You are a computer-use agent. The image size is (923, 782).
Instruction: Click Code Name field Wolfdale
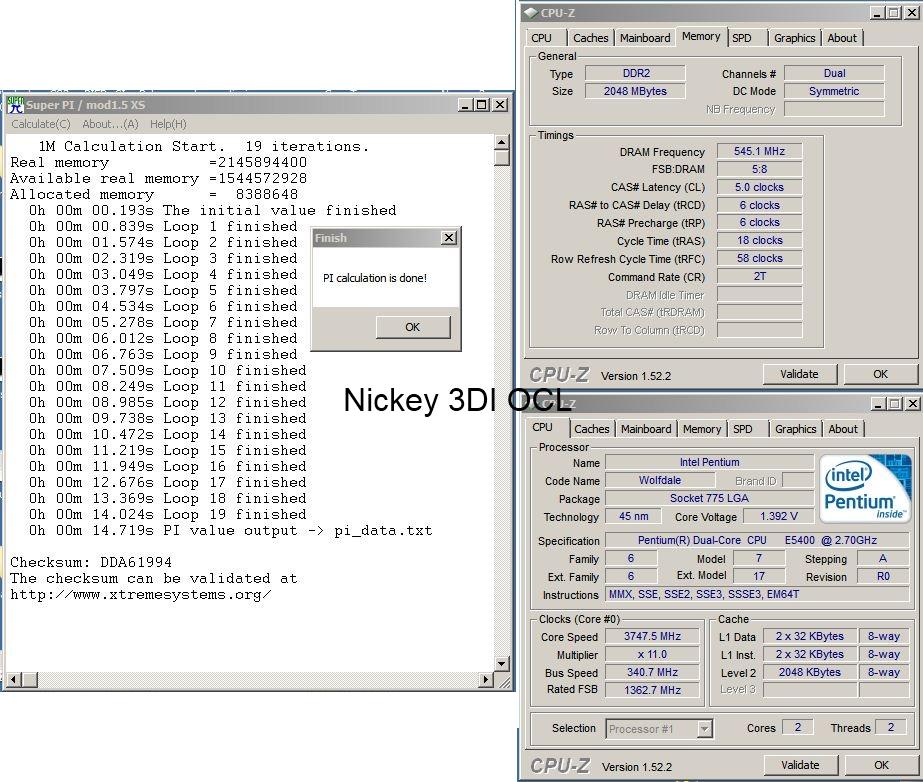(660, 481)
